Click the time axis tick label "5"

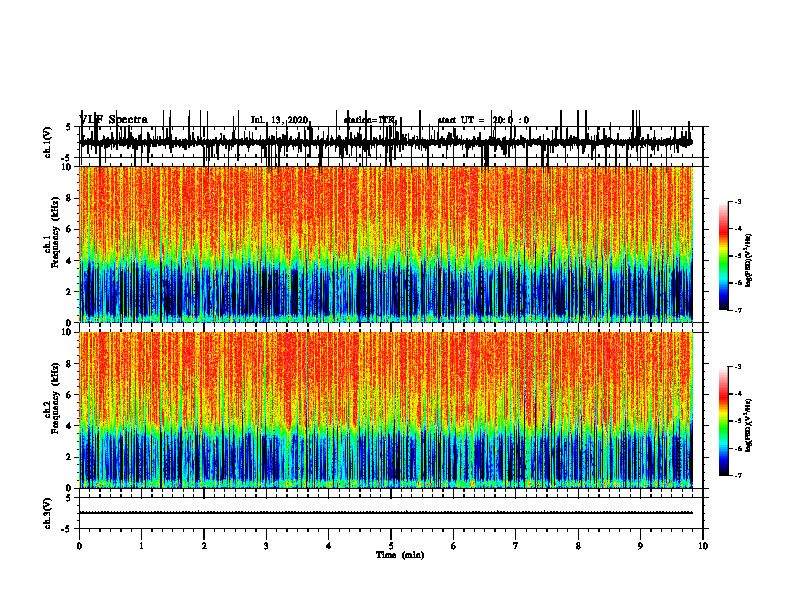click(391, 546)
